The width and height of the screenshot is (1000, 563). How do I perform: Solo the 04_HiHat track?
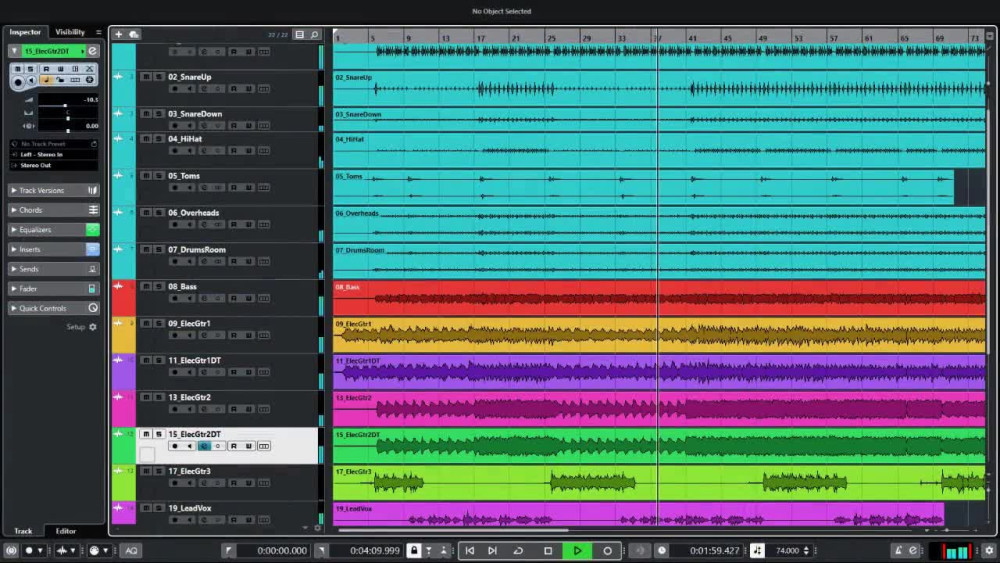tap(159, 138)
